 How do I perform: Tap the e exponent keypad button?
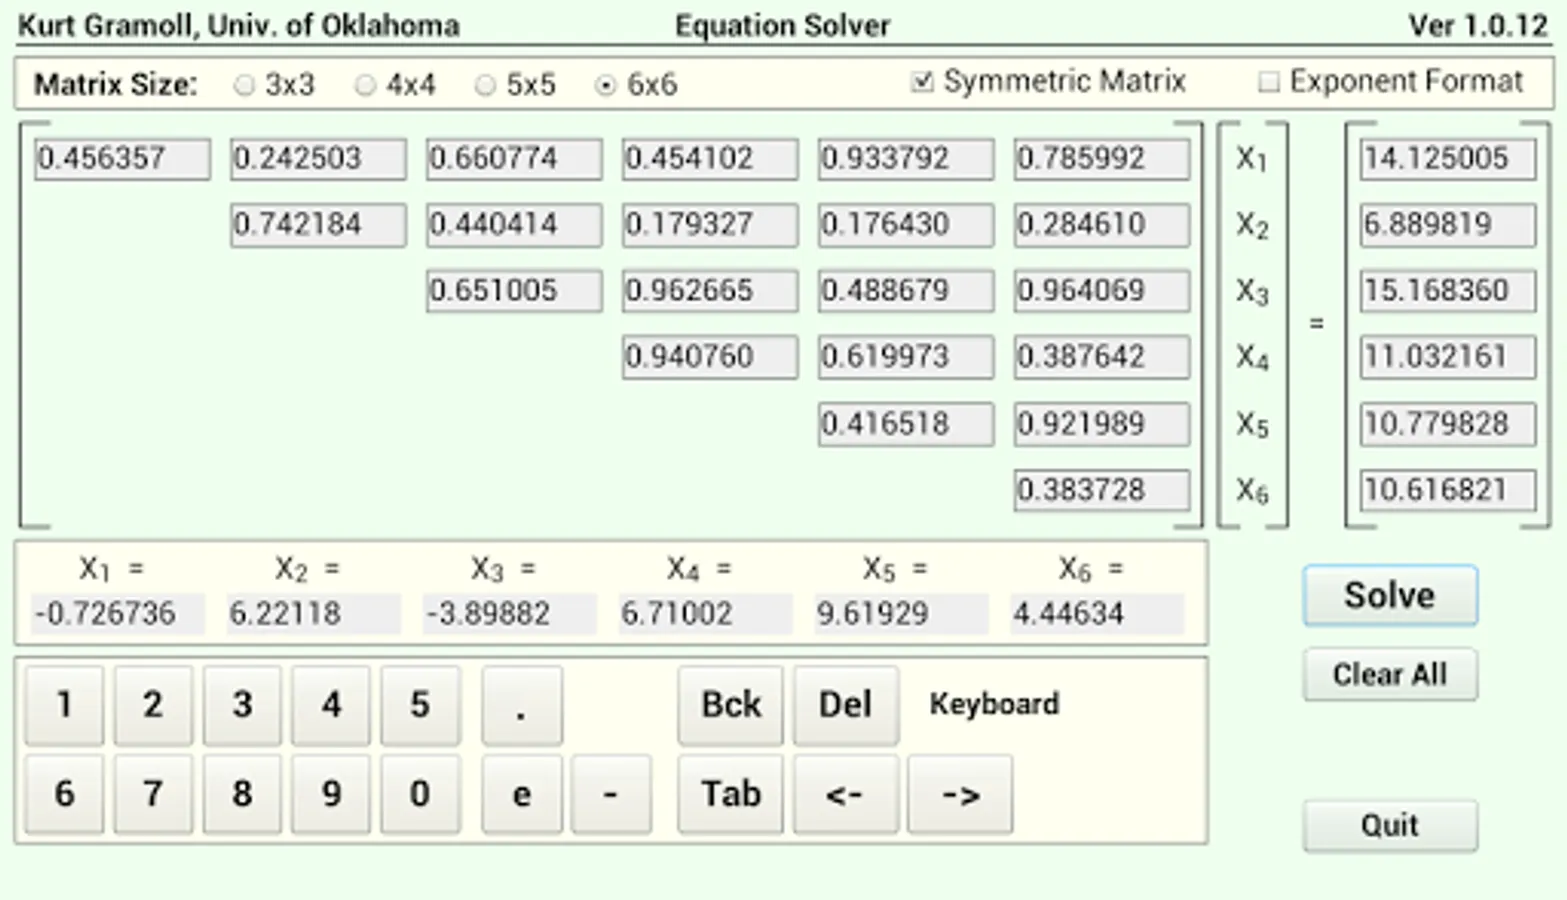click(x=522, y=795)
